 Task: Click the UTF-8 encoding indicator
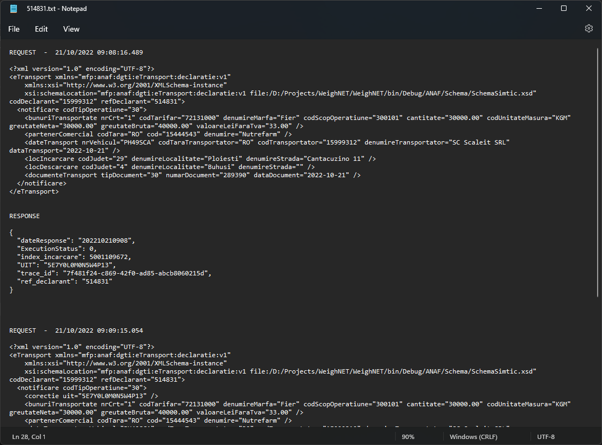pyautogui.click(x=546, y=437)
